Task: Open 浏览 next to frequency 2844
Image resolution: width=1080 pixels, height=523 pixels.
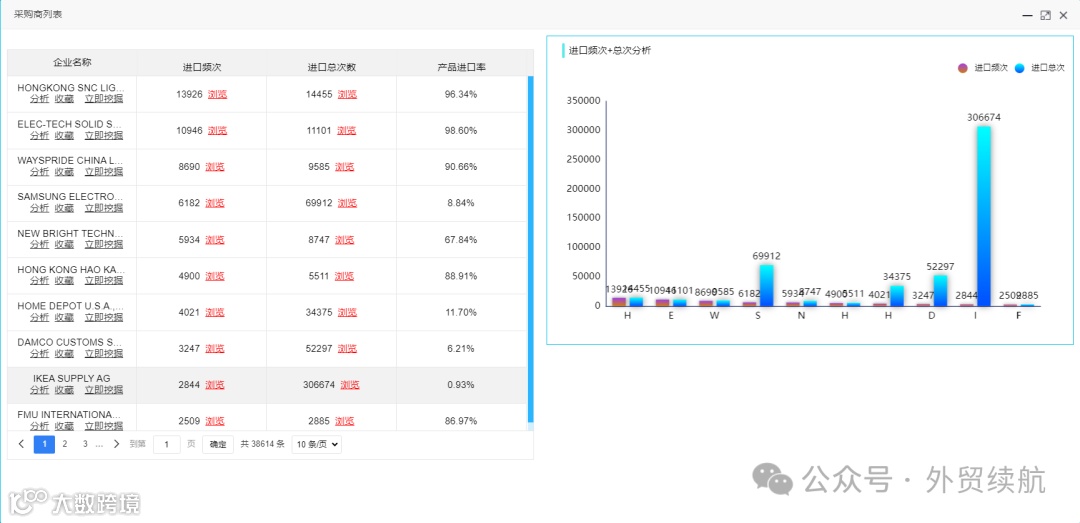Action: pos(215,385)
